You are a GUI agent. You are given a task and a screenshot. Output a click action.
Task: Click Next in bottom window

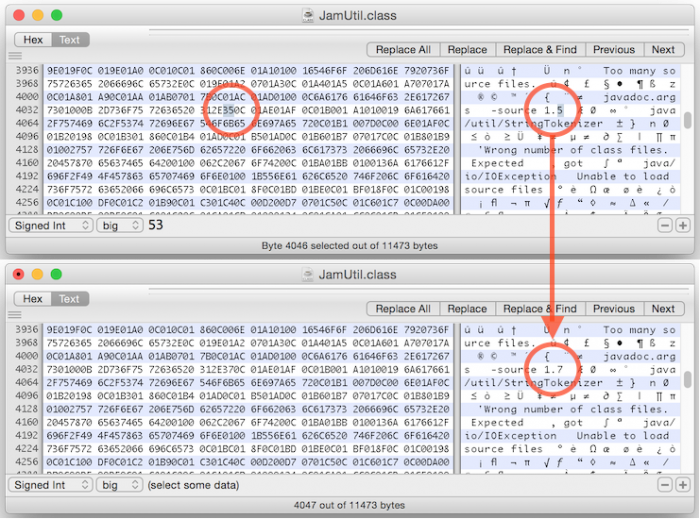pyautogui.click(x=663, y=309)
